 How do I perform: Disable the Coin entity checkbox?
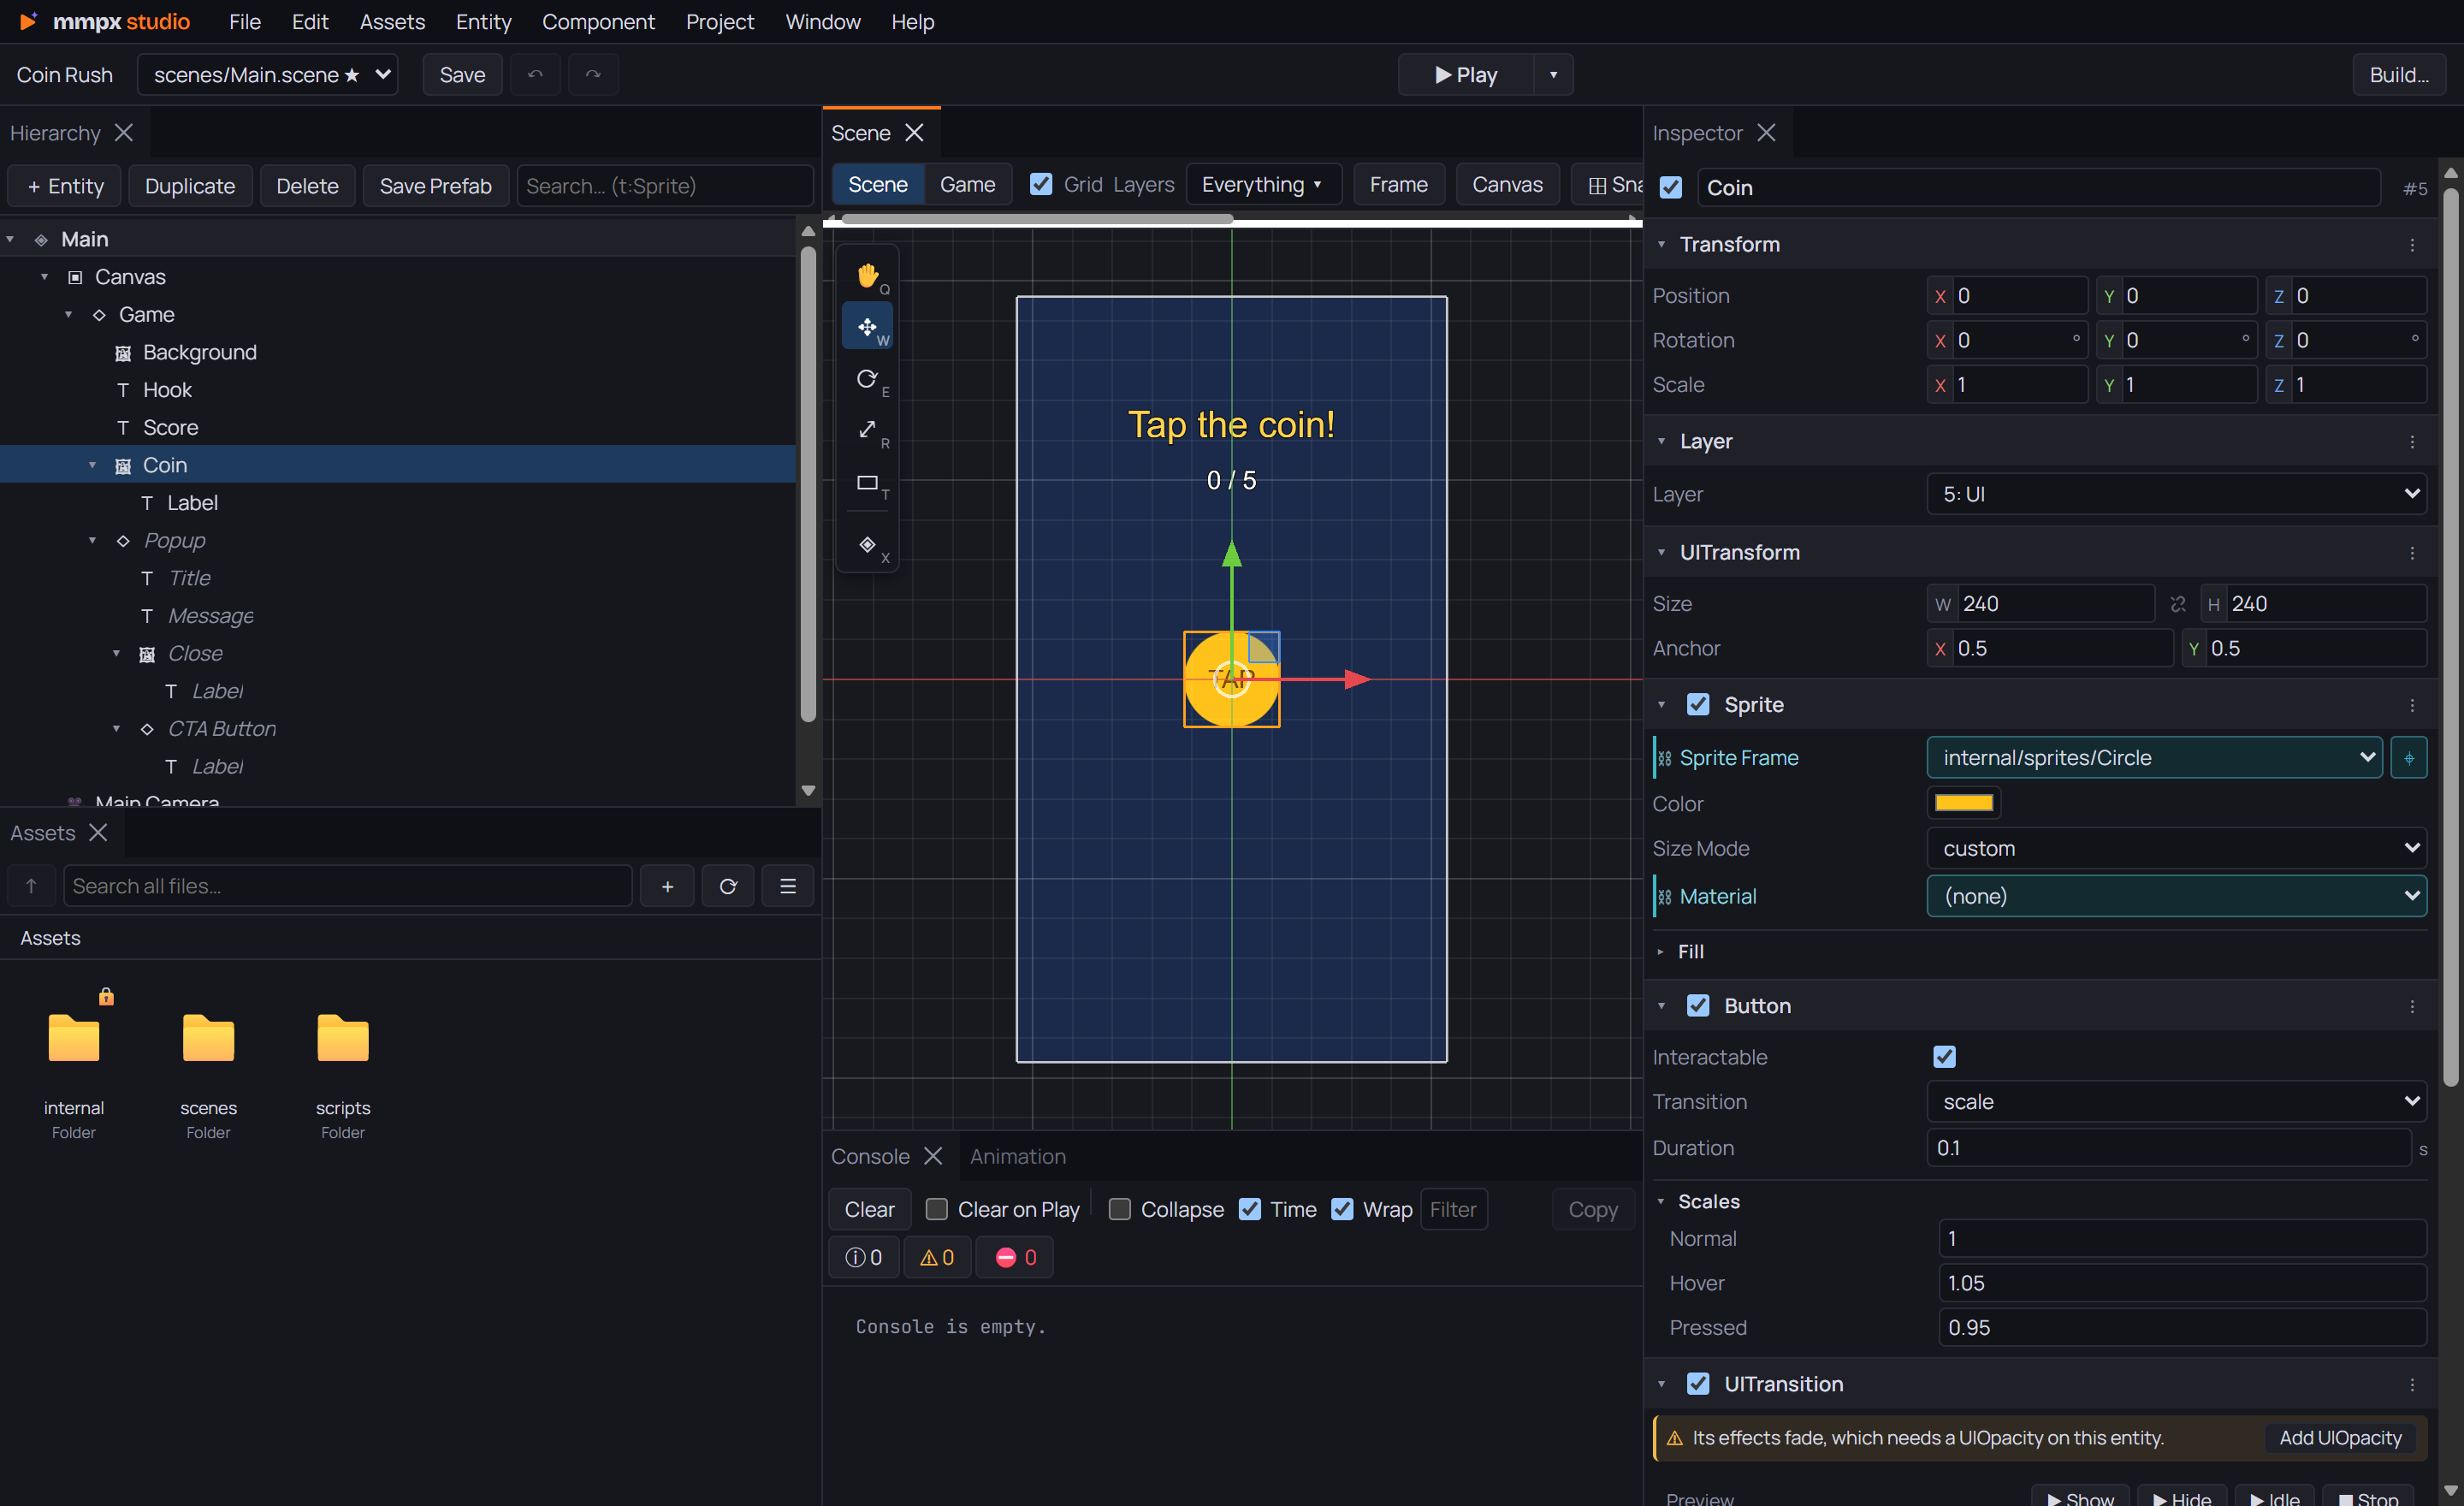click(x=1671, y=188)
